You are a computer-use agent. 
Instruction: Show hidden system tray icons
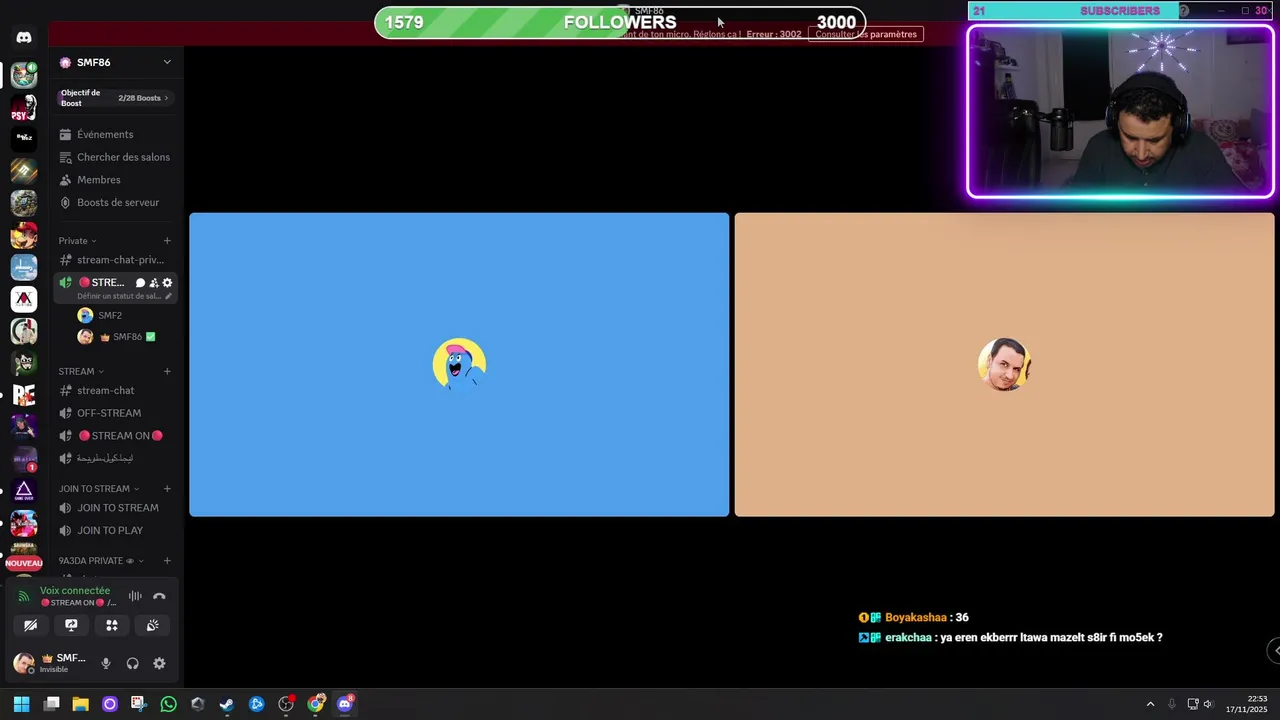tap(1150, 704)
